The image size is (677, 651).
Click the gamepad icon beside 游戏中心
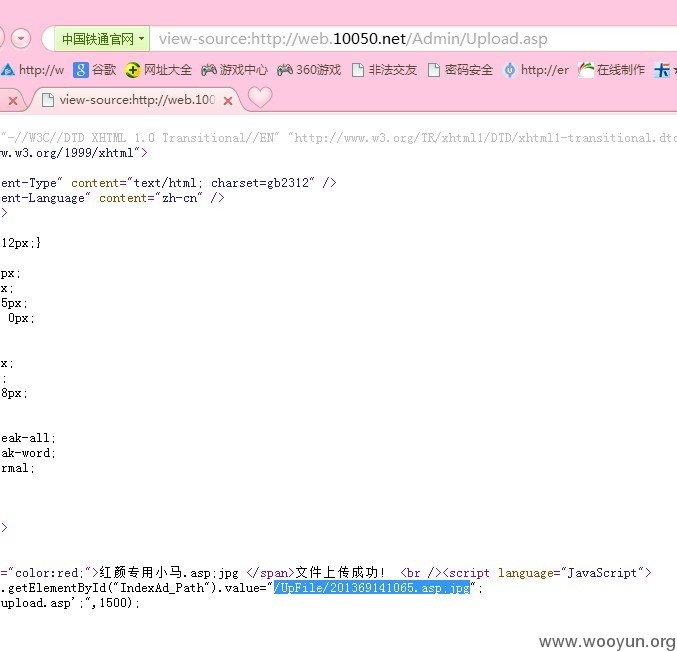click(x=209, y=70)
